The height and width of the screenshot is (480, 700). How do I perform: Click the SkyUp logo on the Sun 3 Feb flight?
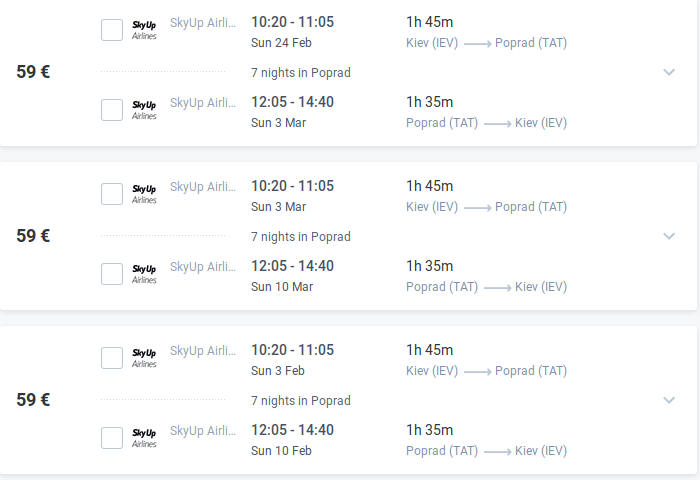144,358
